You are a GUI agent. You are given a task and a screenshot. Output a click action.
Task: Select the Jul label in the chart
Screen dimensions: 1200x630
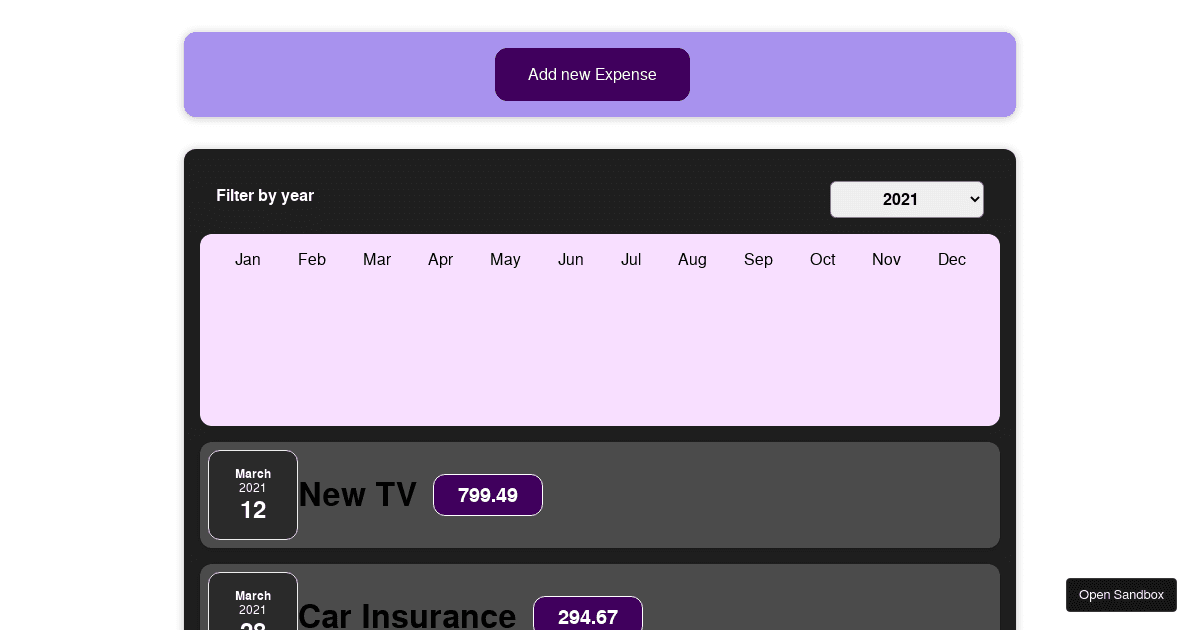pyautogui.click(x=631, y=260)
